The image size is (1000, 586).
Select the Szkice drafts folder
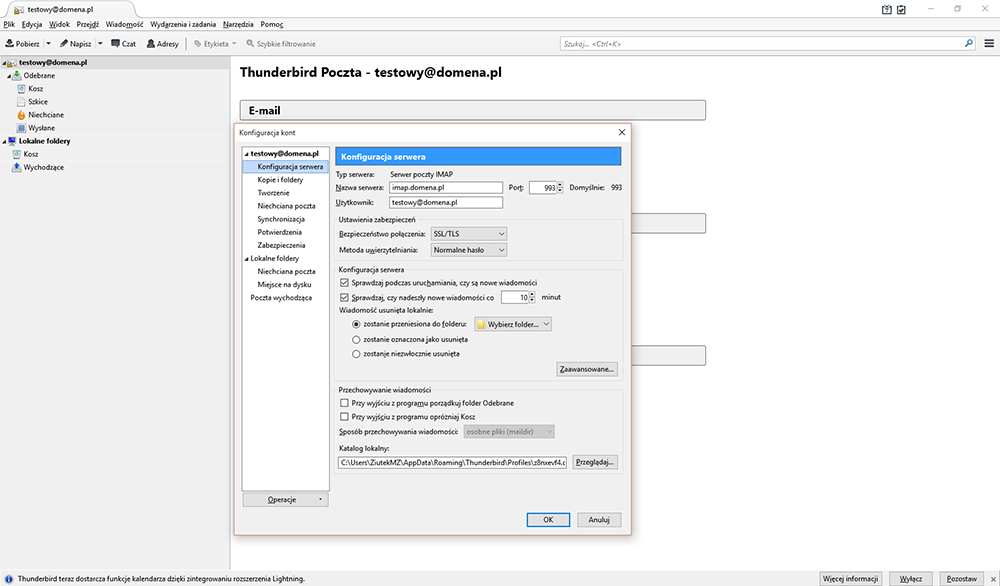(x=38, y=101)
